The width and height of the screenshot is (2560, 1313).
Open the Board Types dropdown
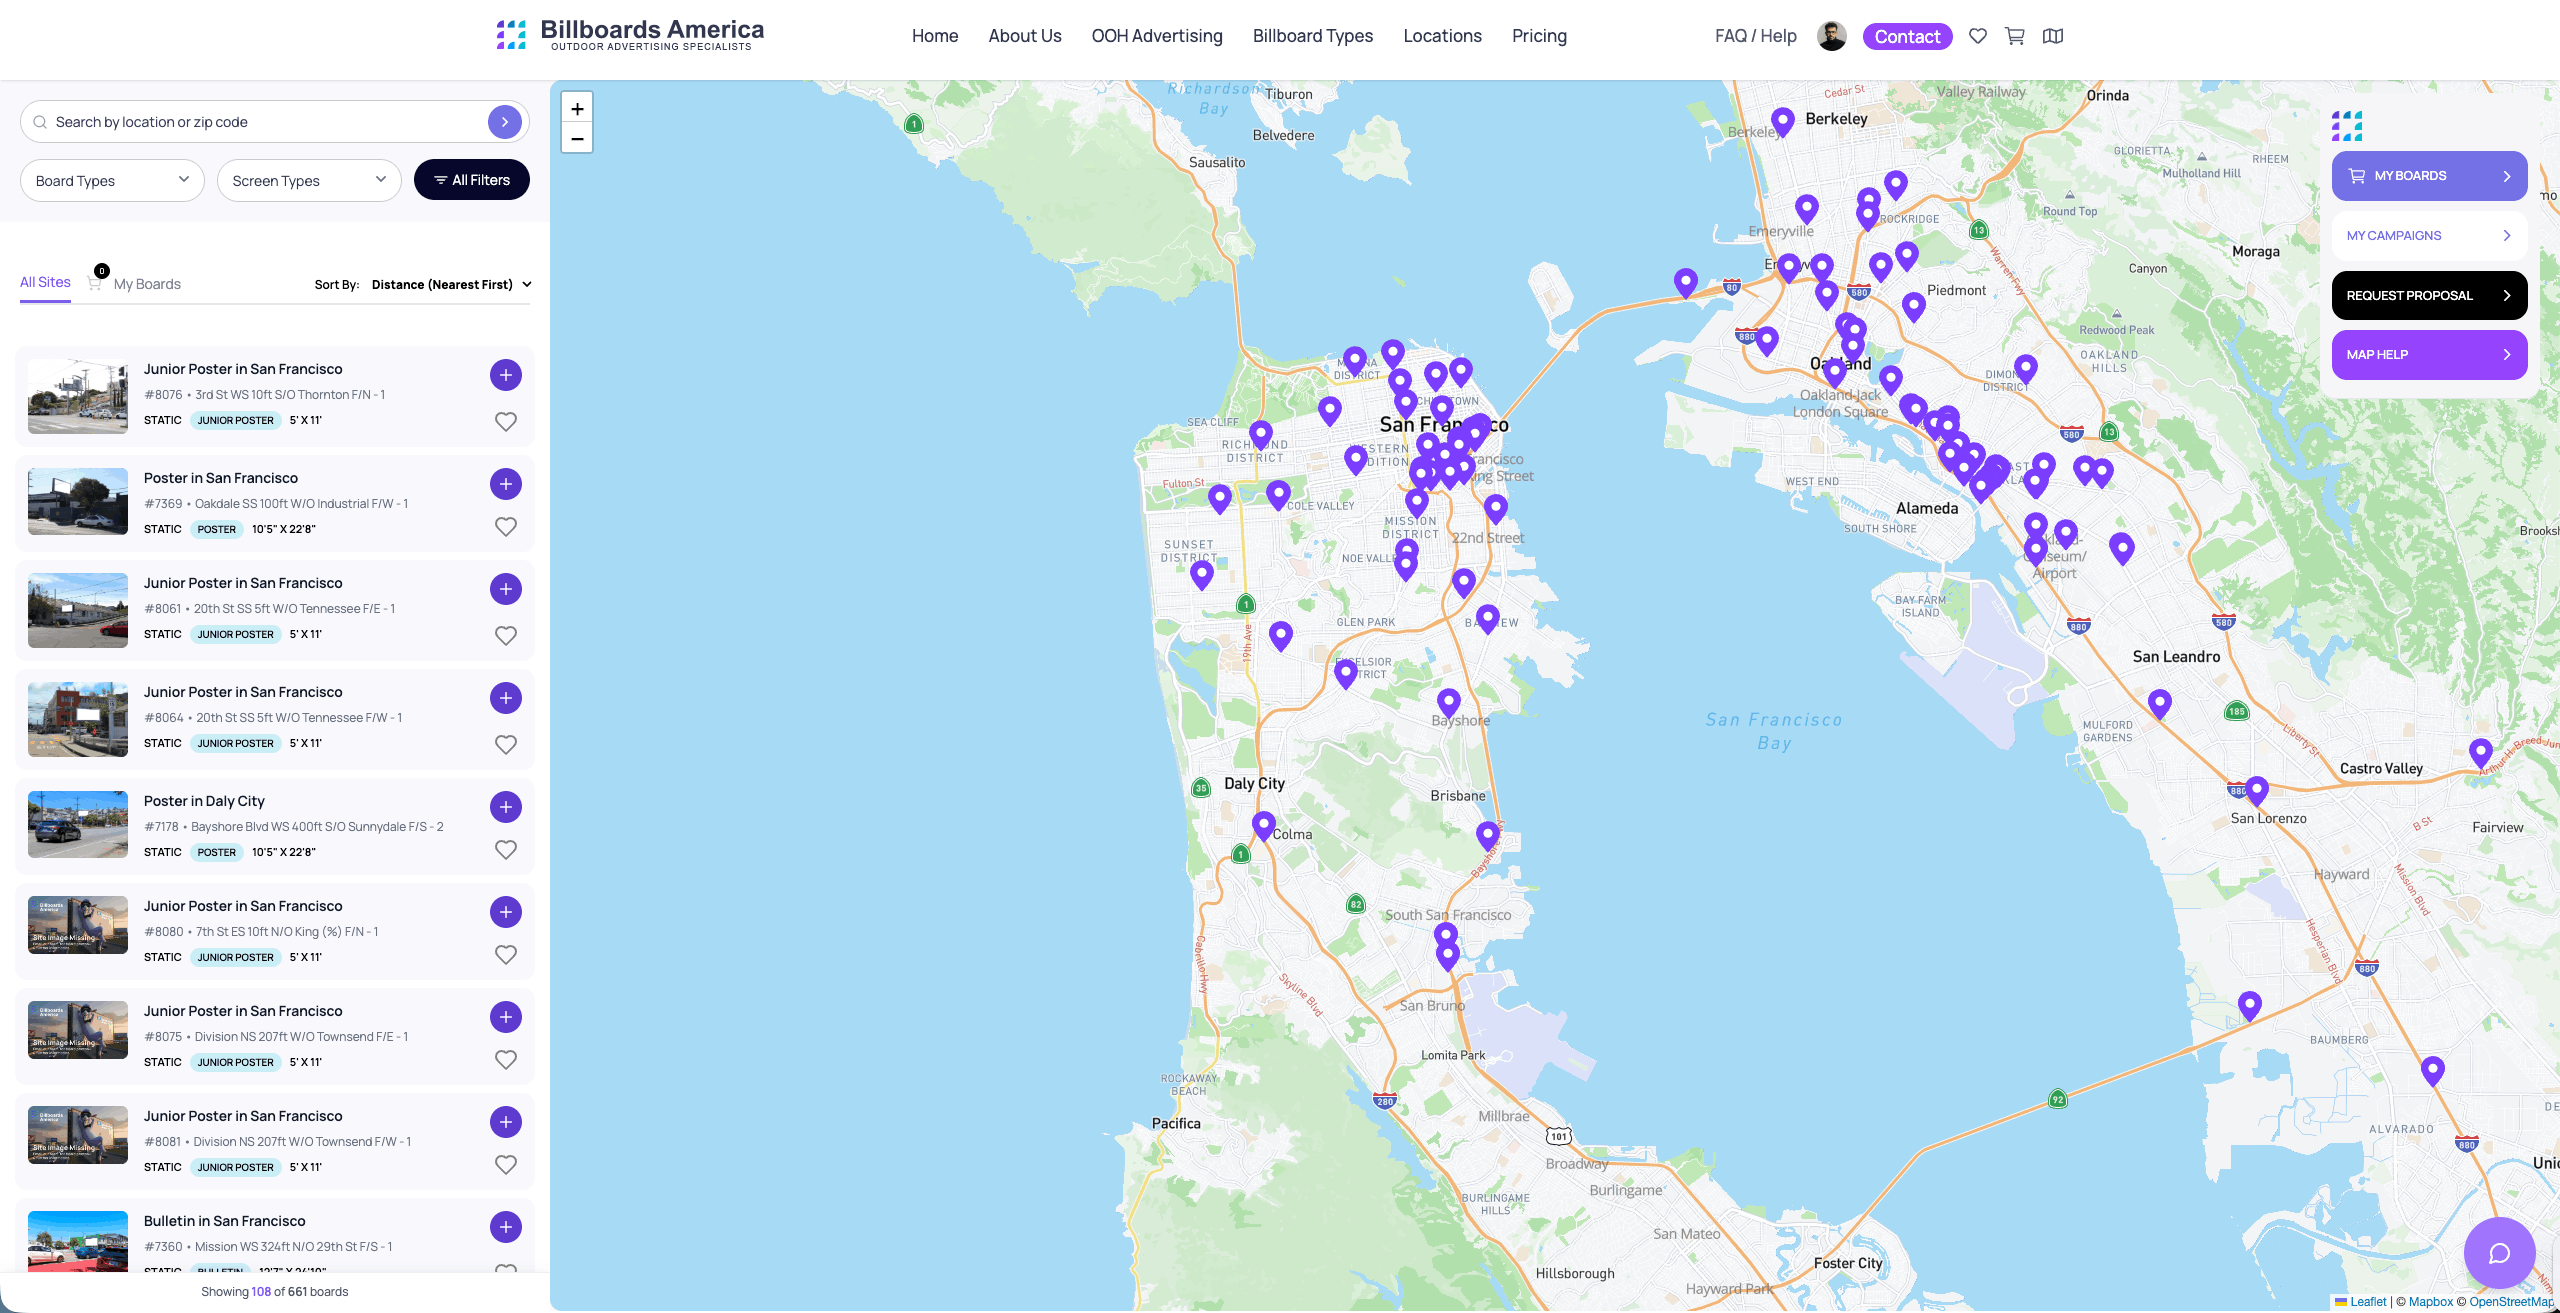[x=111, y=180]
